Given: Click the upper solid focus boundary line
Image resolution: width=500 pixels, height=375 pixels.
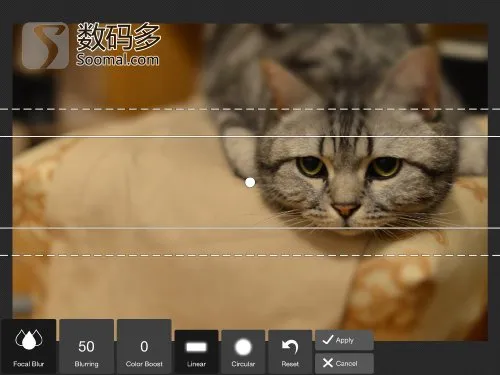Looking at the screenshot, I should coord(250,136).
